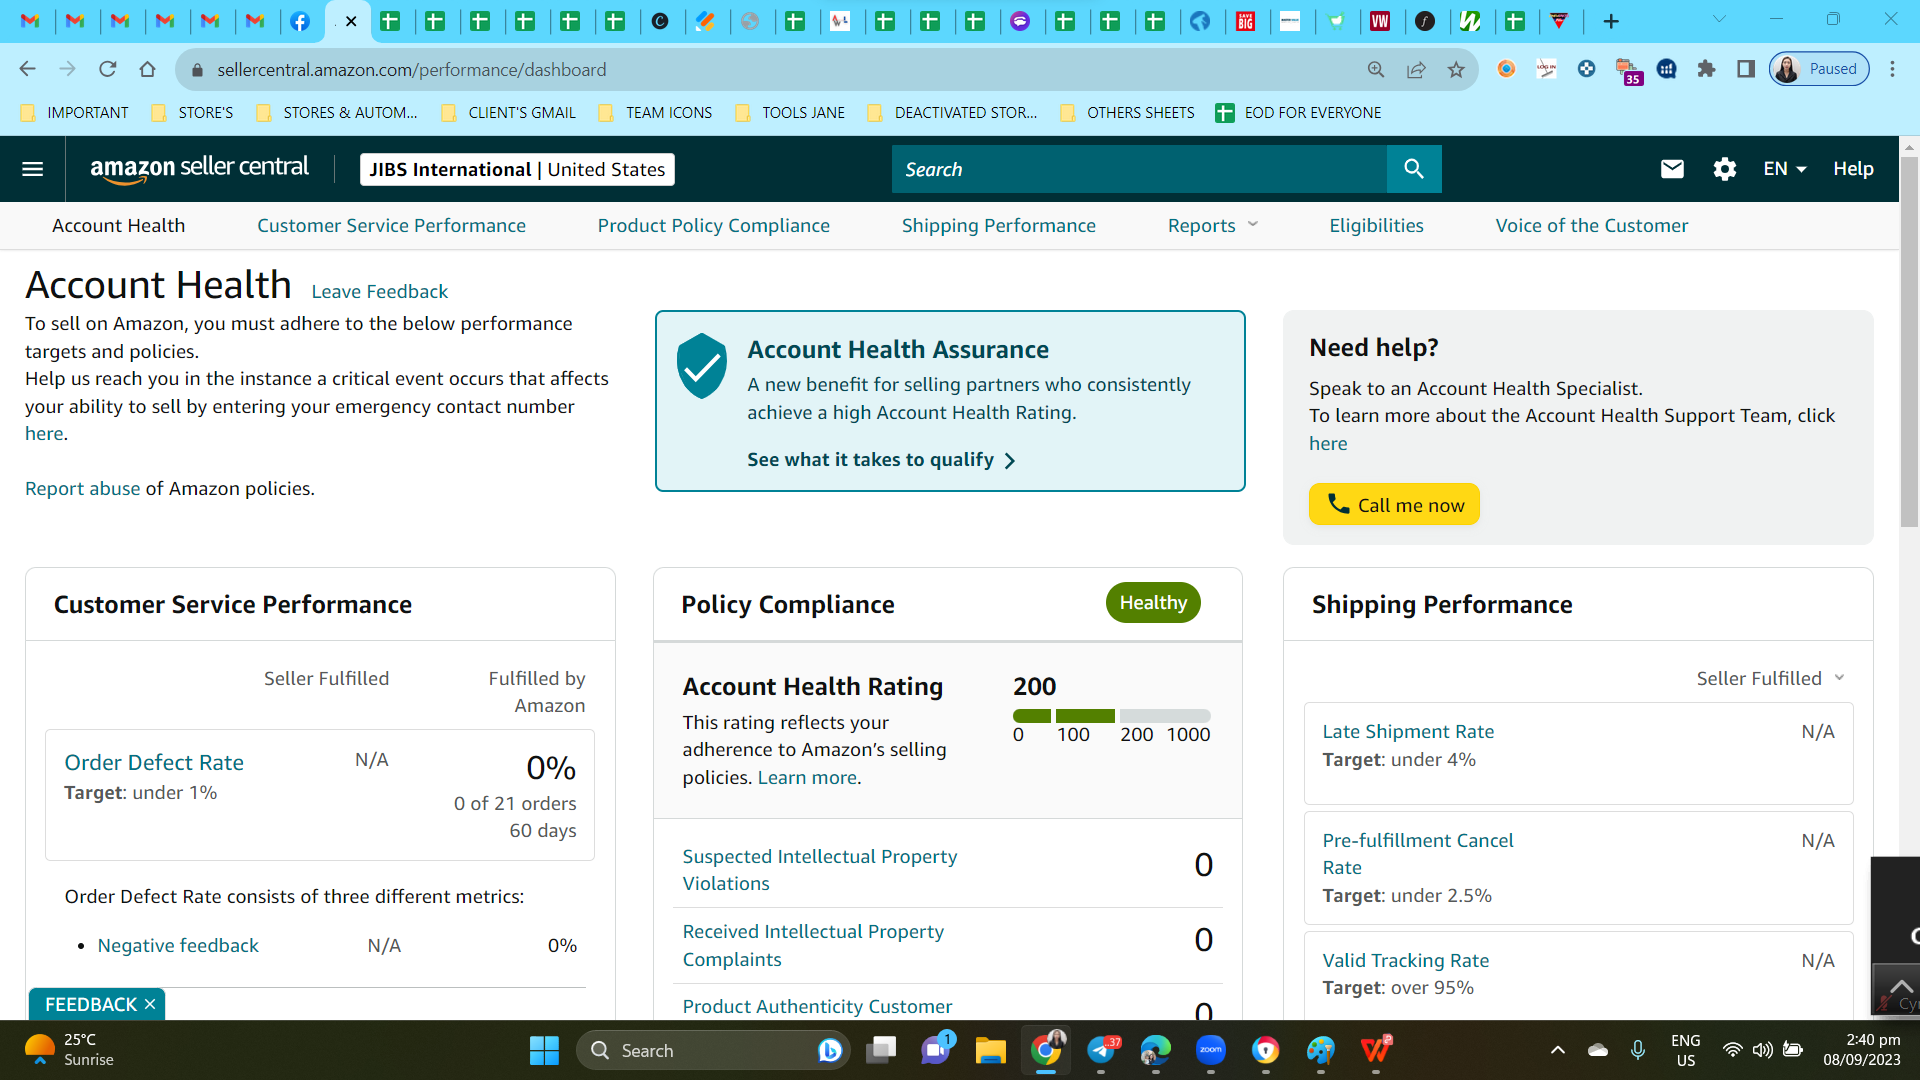Open the page zoom magnifier in address bar
This screenshot has height=1080, width=1920.
[1376, 69]
